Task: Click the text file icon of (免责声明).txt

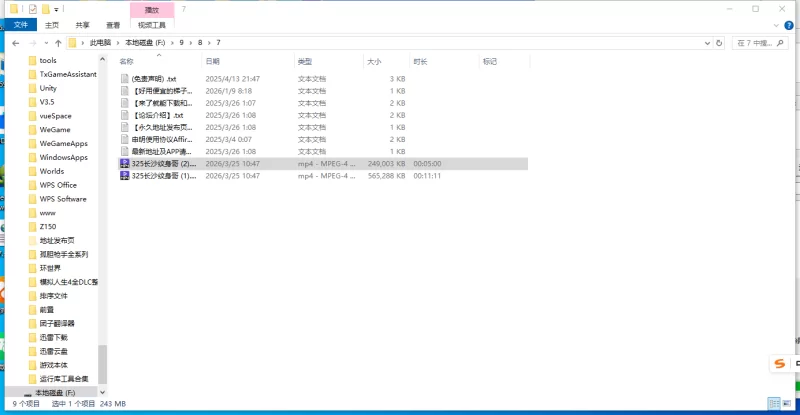Action: point(124,79)
